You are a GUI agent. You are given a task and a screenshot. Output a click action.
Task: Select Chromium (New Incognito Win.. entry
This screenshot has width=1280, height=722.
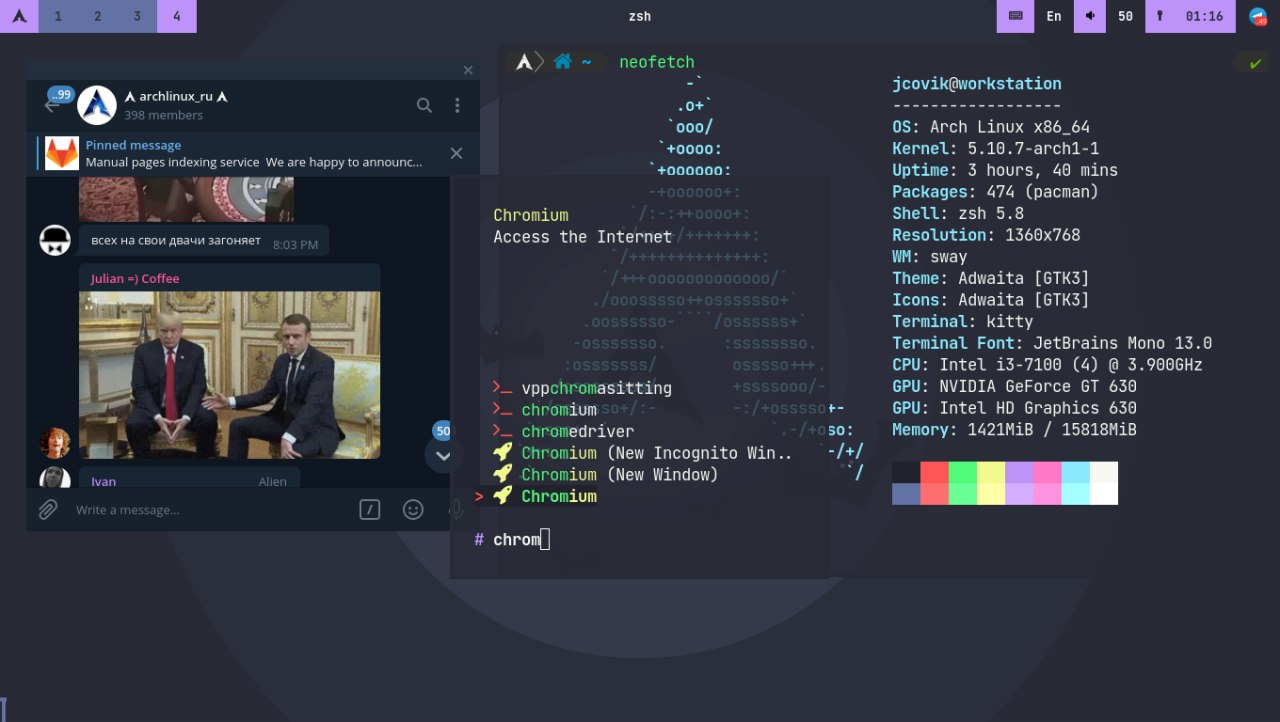coord(642,453)
